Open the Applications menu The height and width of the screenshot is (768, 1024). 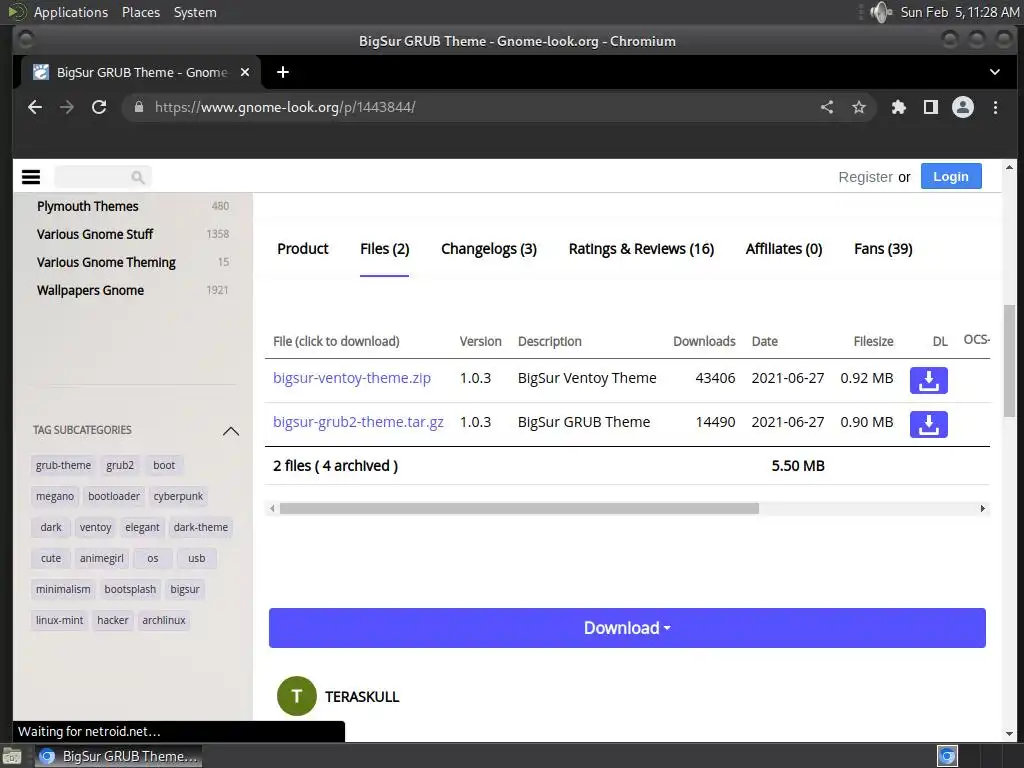tap(71, 12)
